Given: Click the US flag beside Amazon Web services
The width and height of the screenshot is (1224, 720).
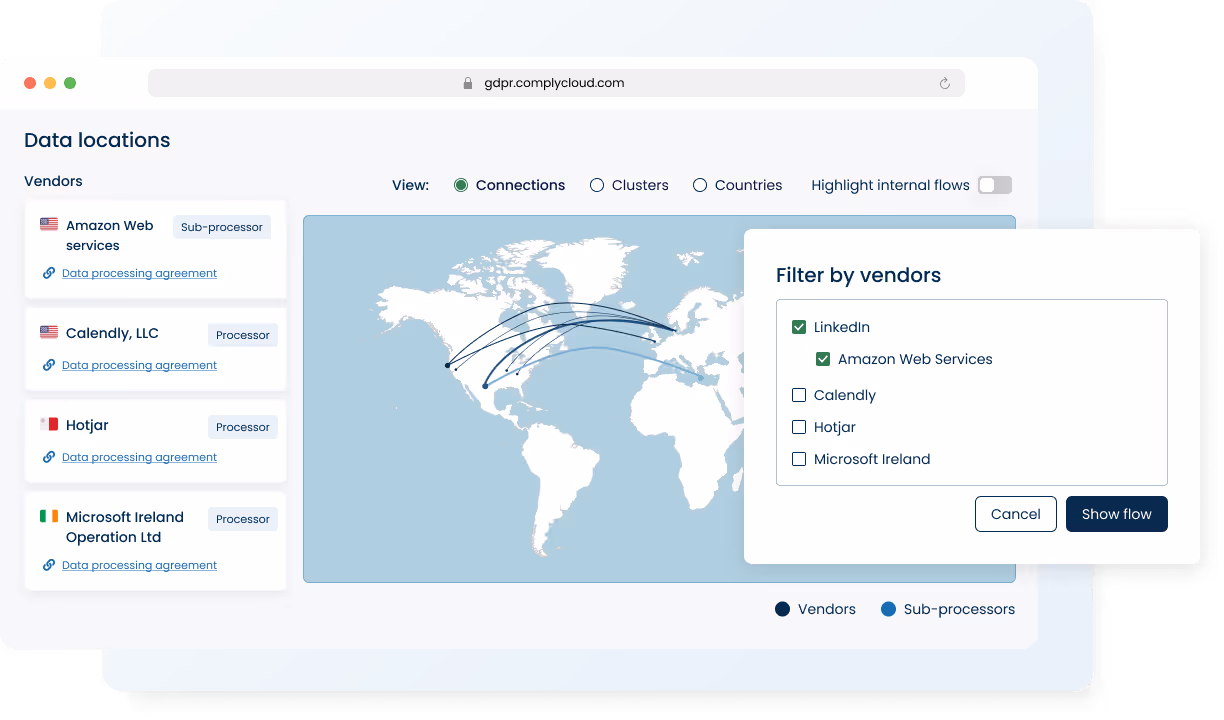Looking at the screenshot, I should tap(49, 225).
